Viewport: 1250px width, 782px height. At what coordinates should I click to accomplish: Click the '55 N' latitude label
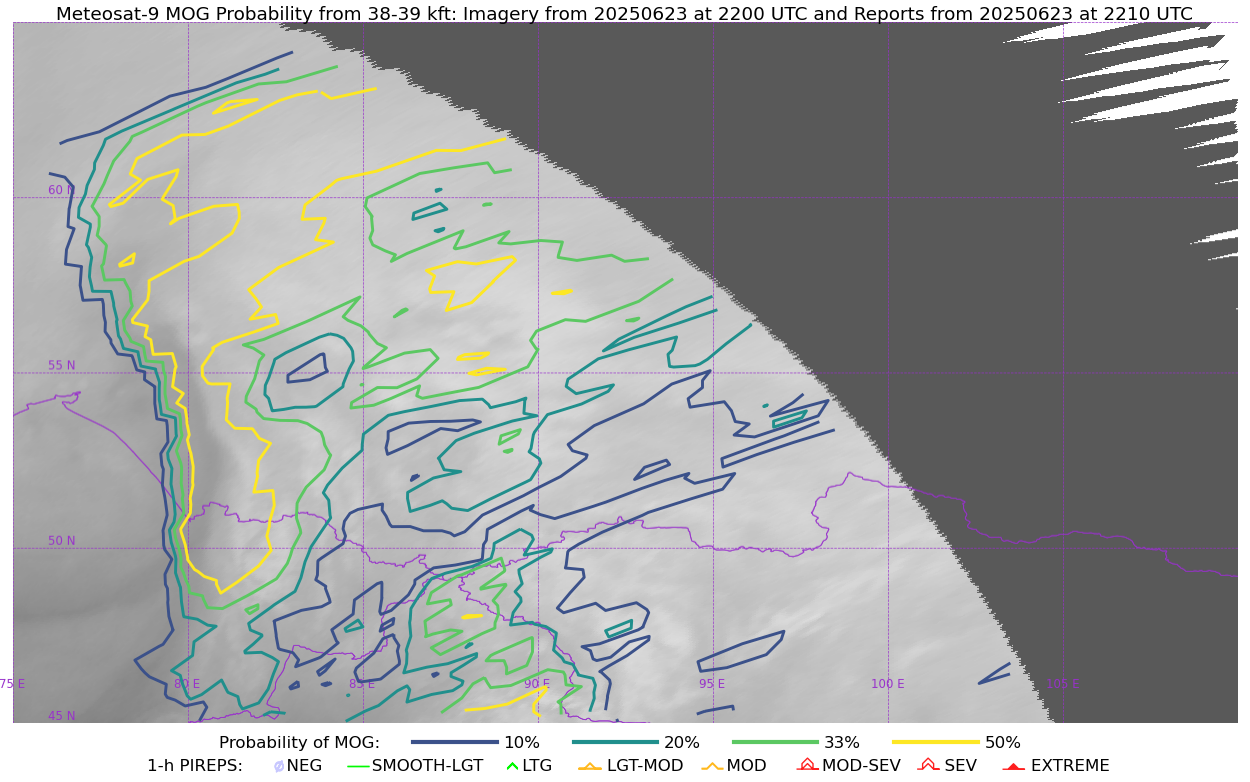pos(61,366)
